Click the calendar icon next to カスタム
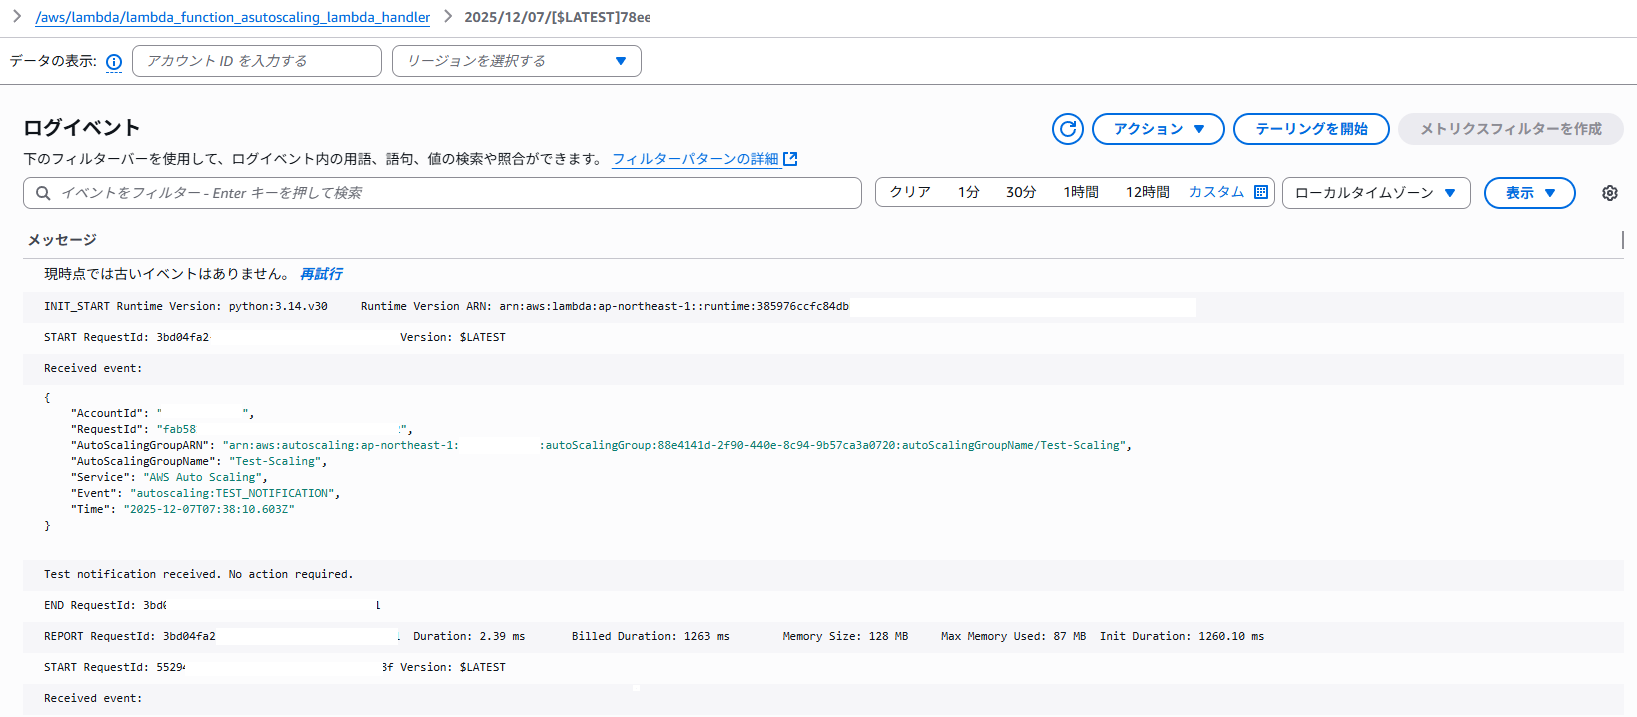This screenshot has height=717, width=1637. point(1261,192)
